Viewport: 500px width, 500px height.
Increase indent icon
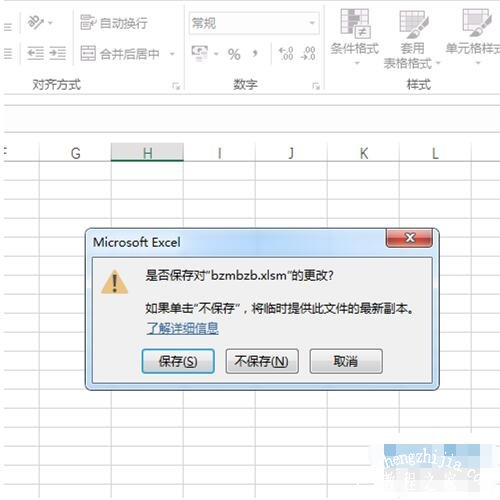point(58,53)
